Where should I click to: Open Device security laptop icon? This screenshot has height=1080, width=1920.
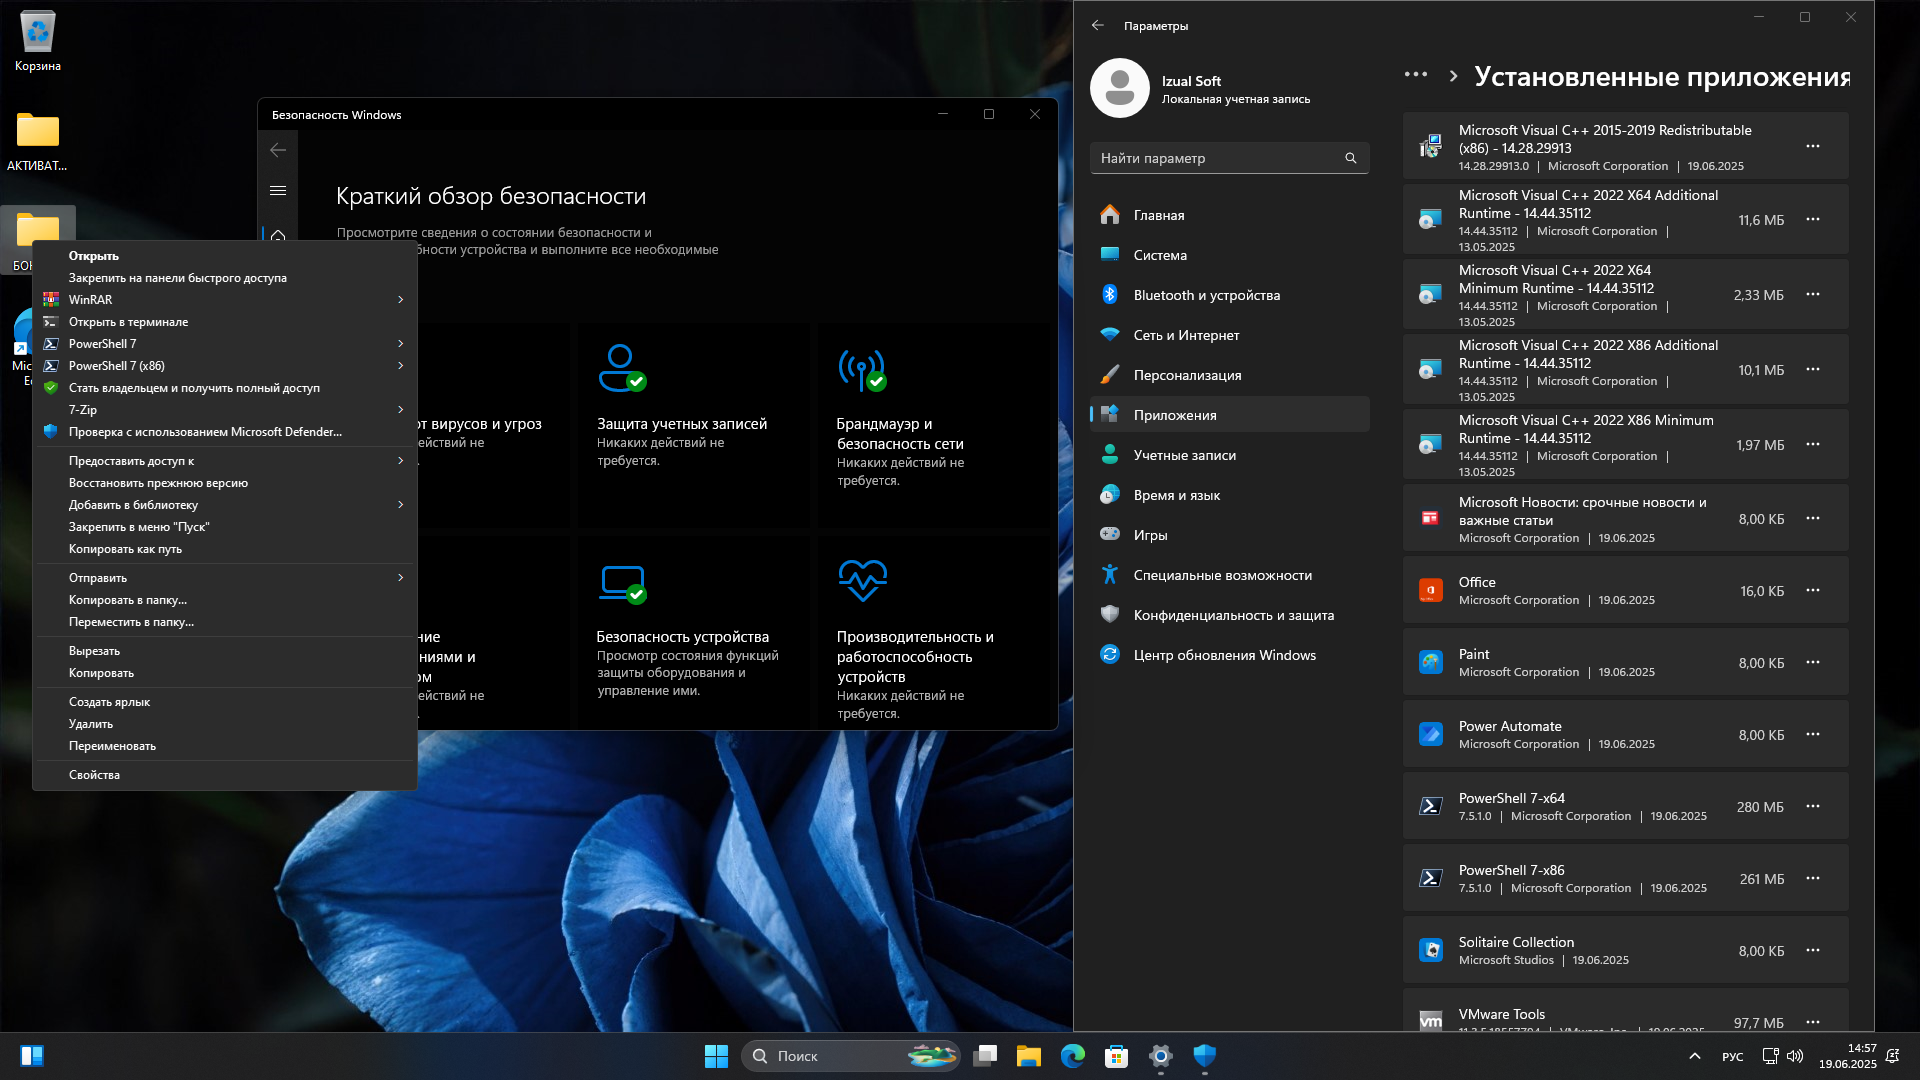click(x=622, y=583)
